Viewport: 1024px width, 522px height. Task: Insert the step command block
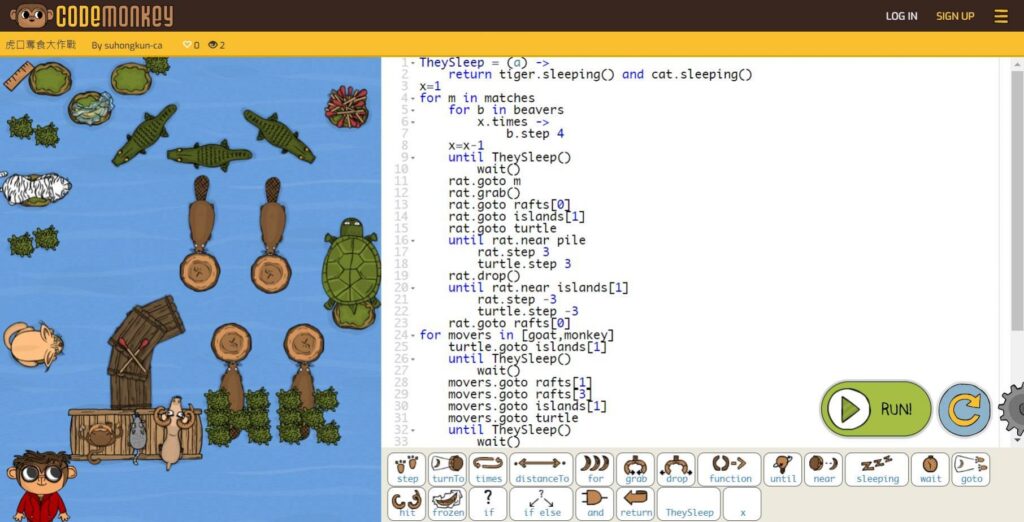(x=407, y=469)
